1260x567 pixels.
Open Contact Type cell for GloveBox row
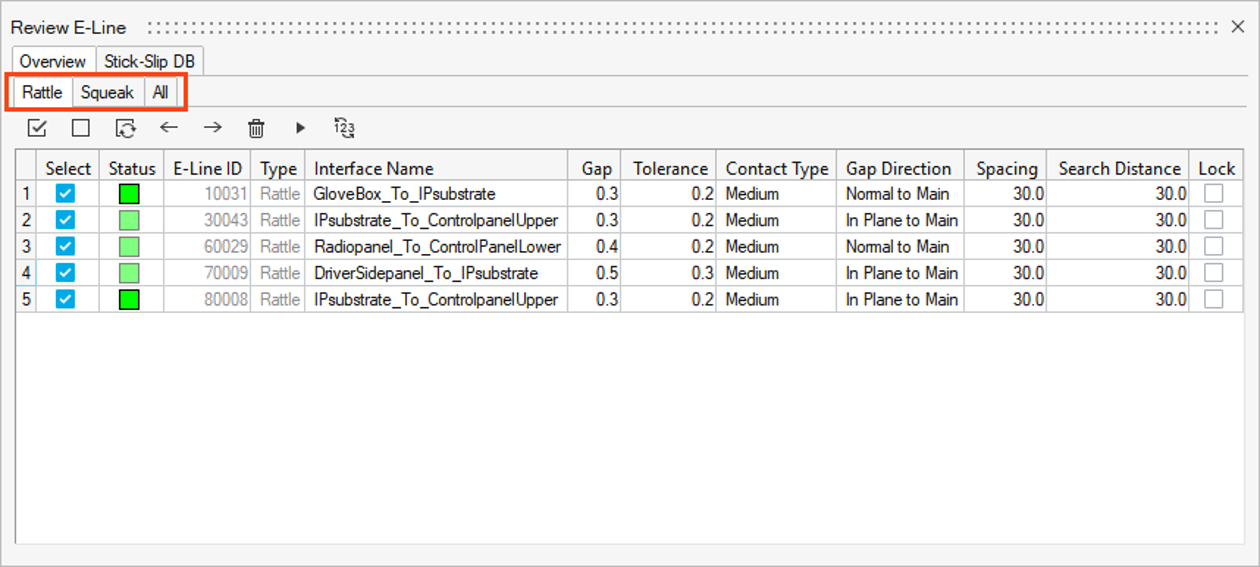click(775, 194)
